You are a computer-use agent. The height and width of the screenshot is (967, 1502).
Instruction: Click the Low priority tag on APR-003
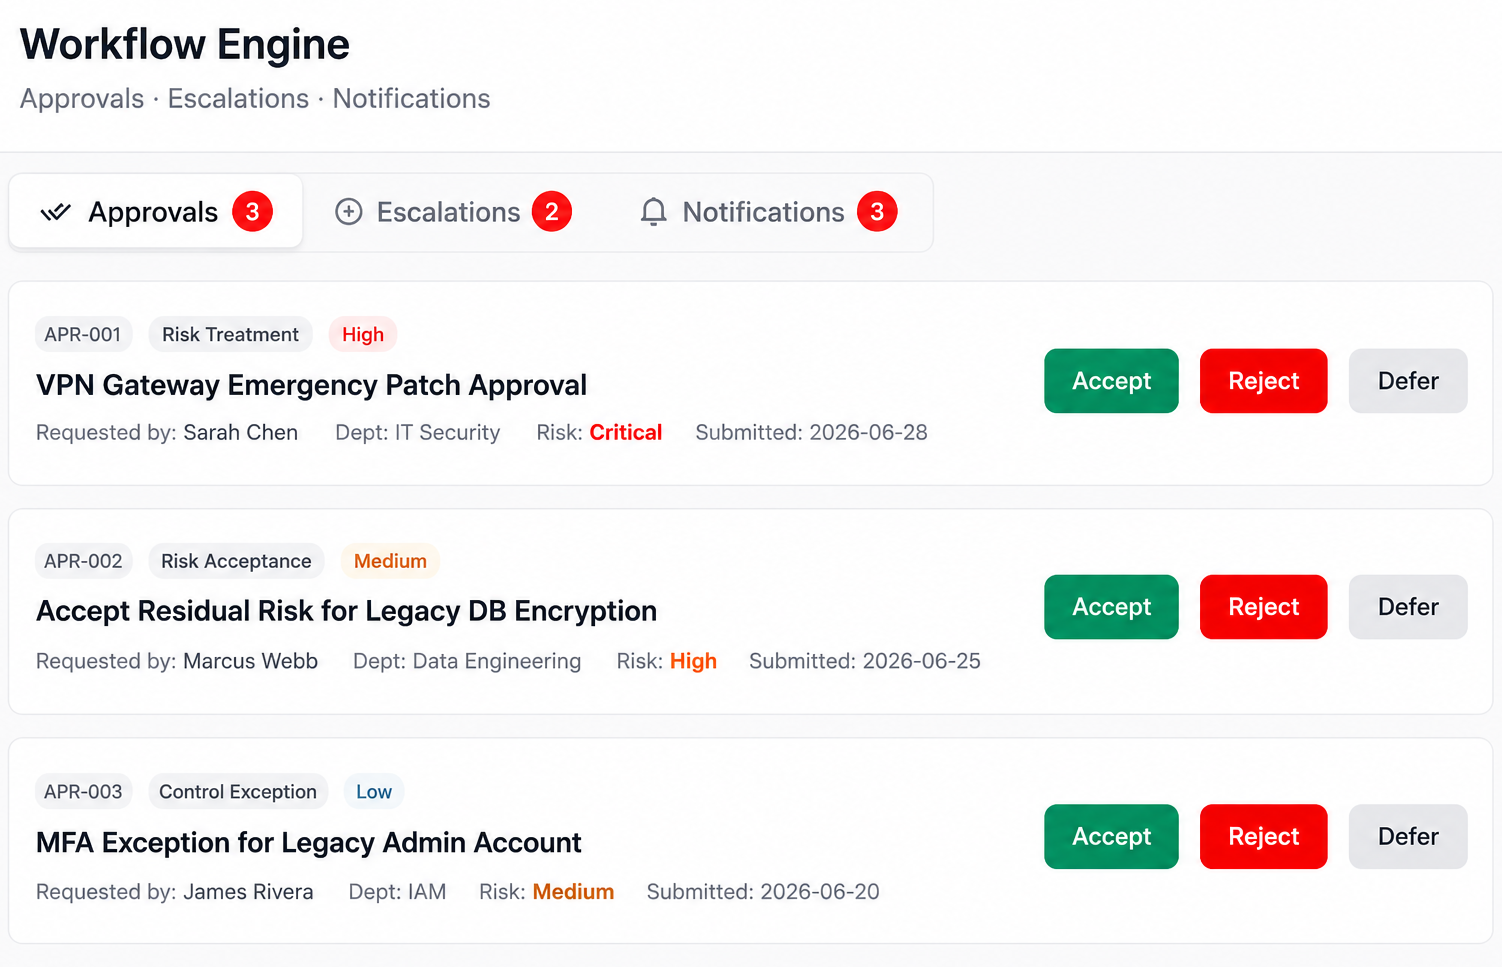374,791
